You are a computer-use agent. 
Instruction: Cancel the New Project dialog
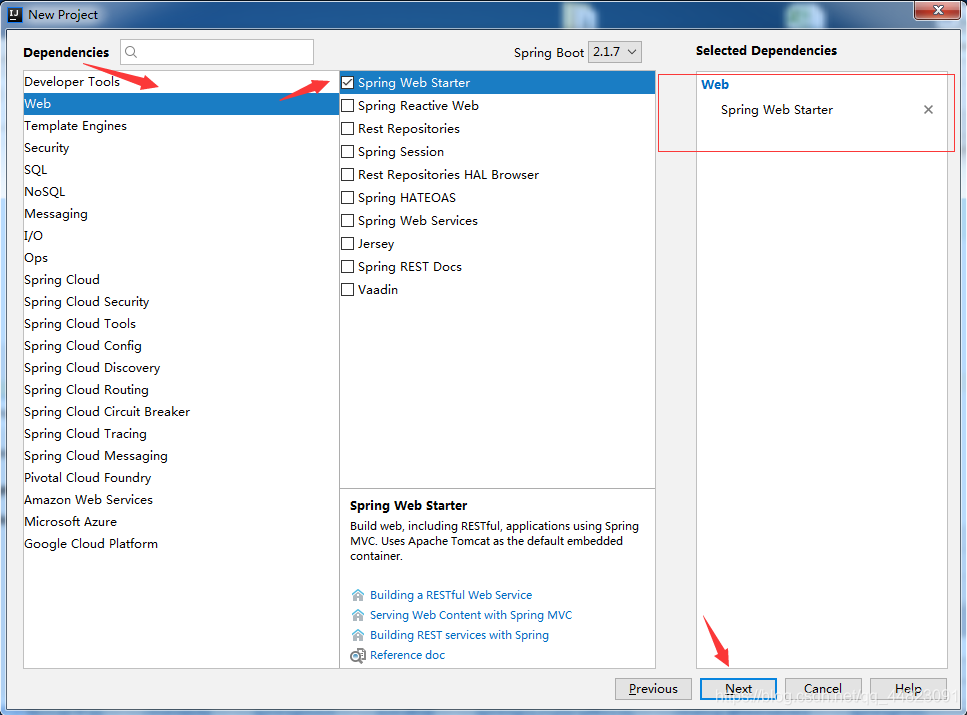823,688
